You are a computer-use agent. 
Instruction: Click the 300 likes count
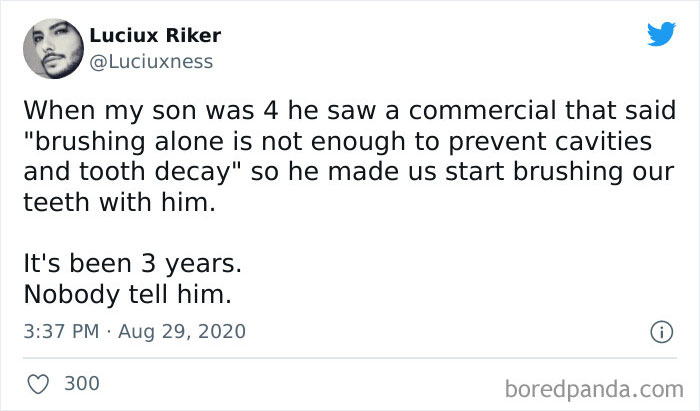coord(81,383)
